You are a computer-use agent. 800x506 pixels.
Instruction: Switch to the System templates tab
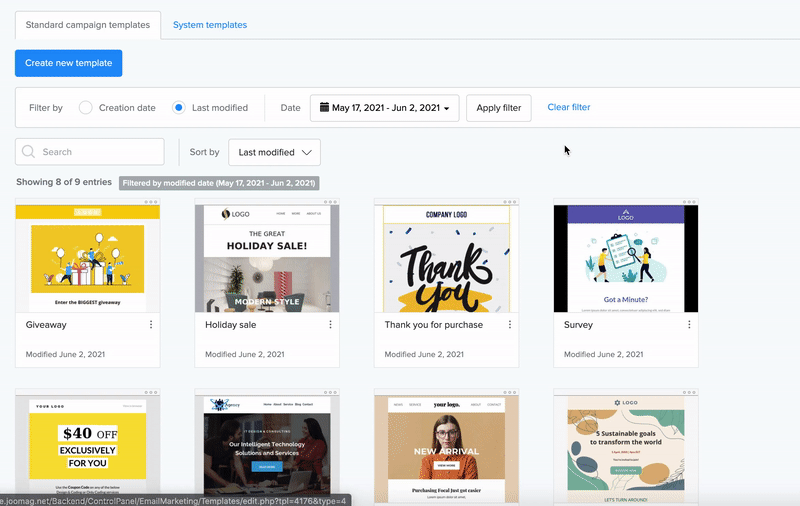tap(209, 24)
